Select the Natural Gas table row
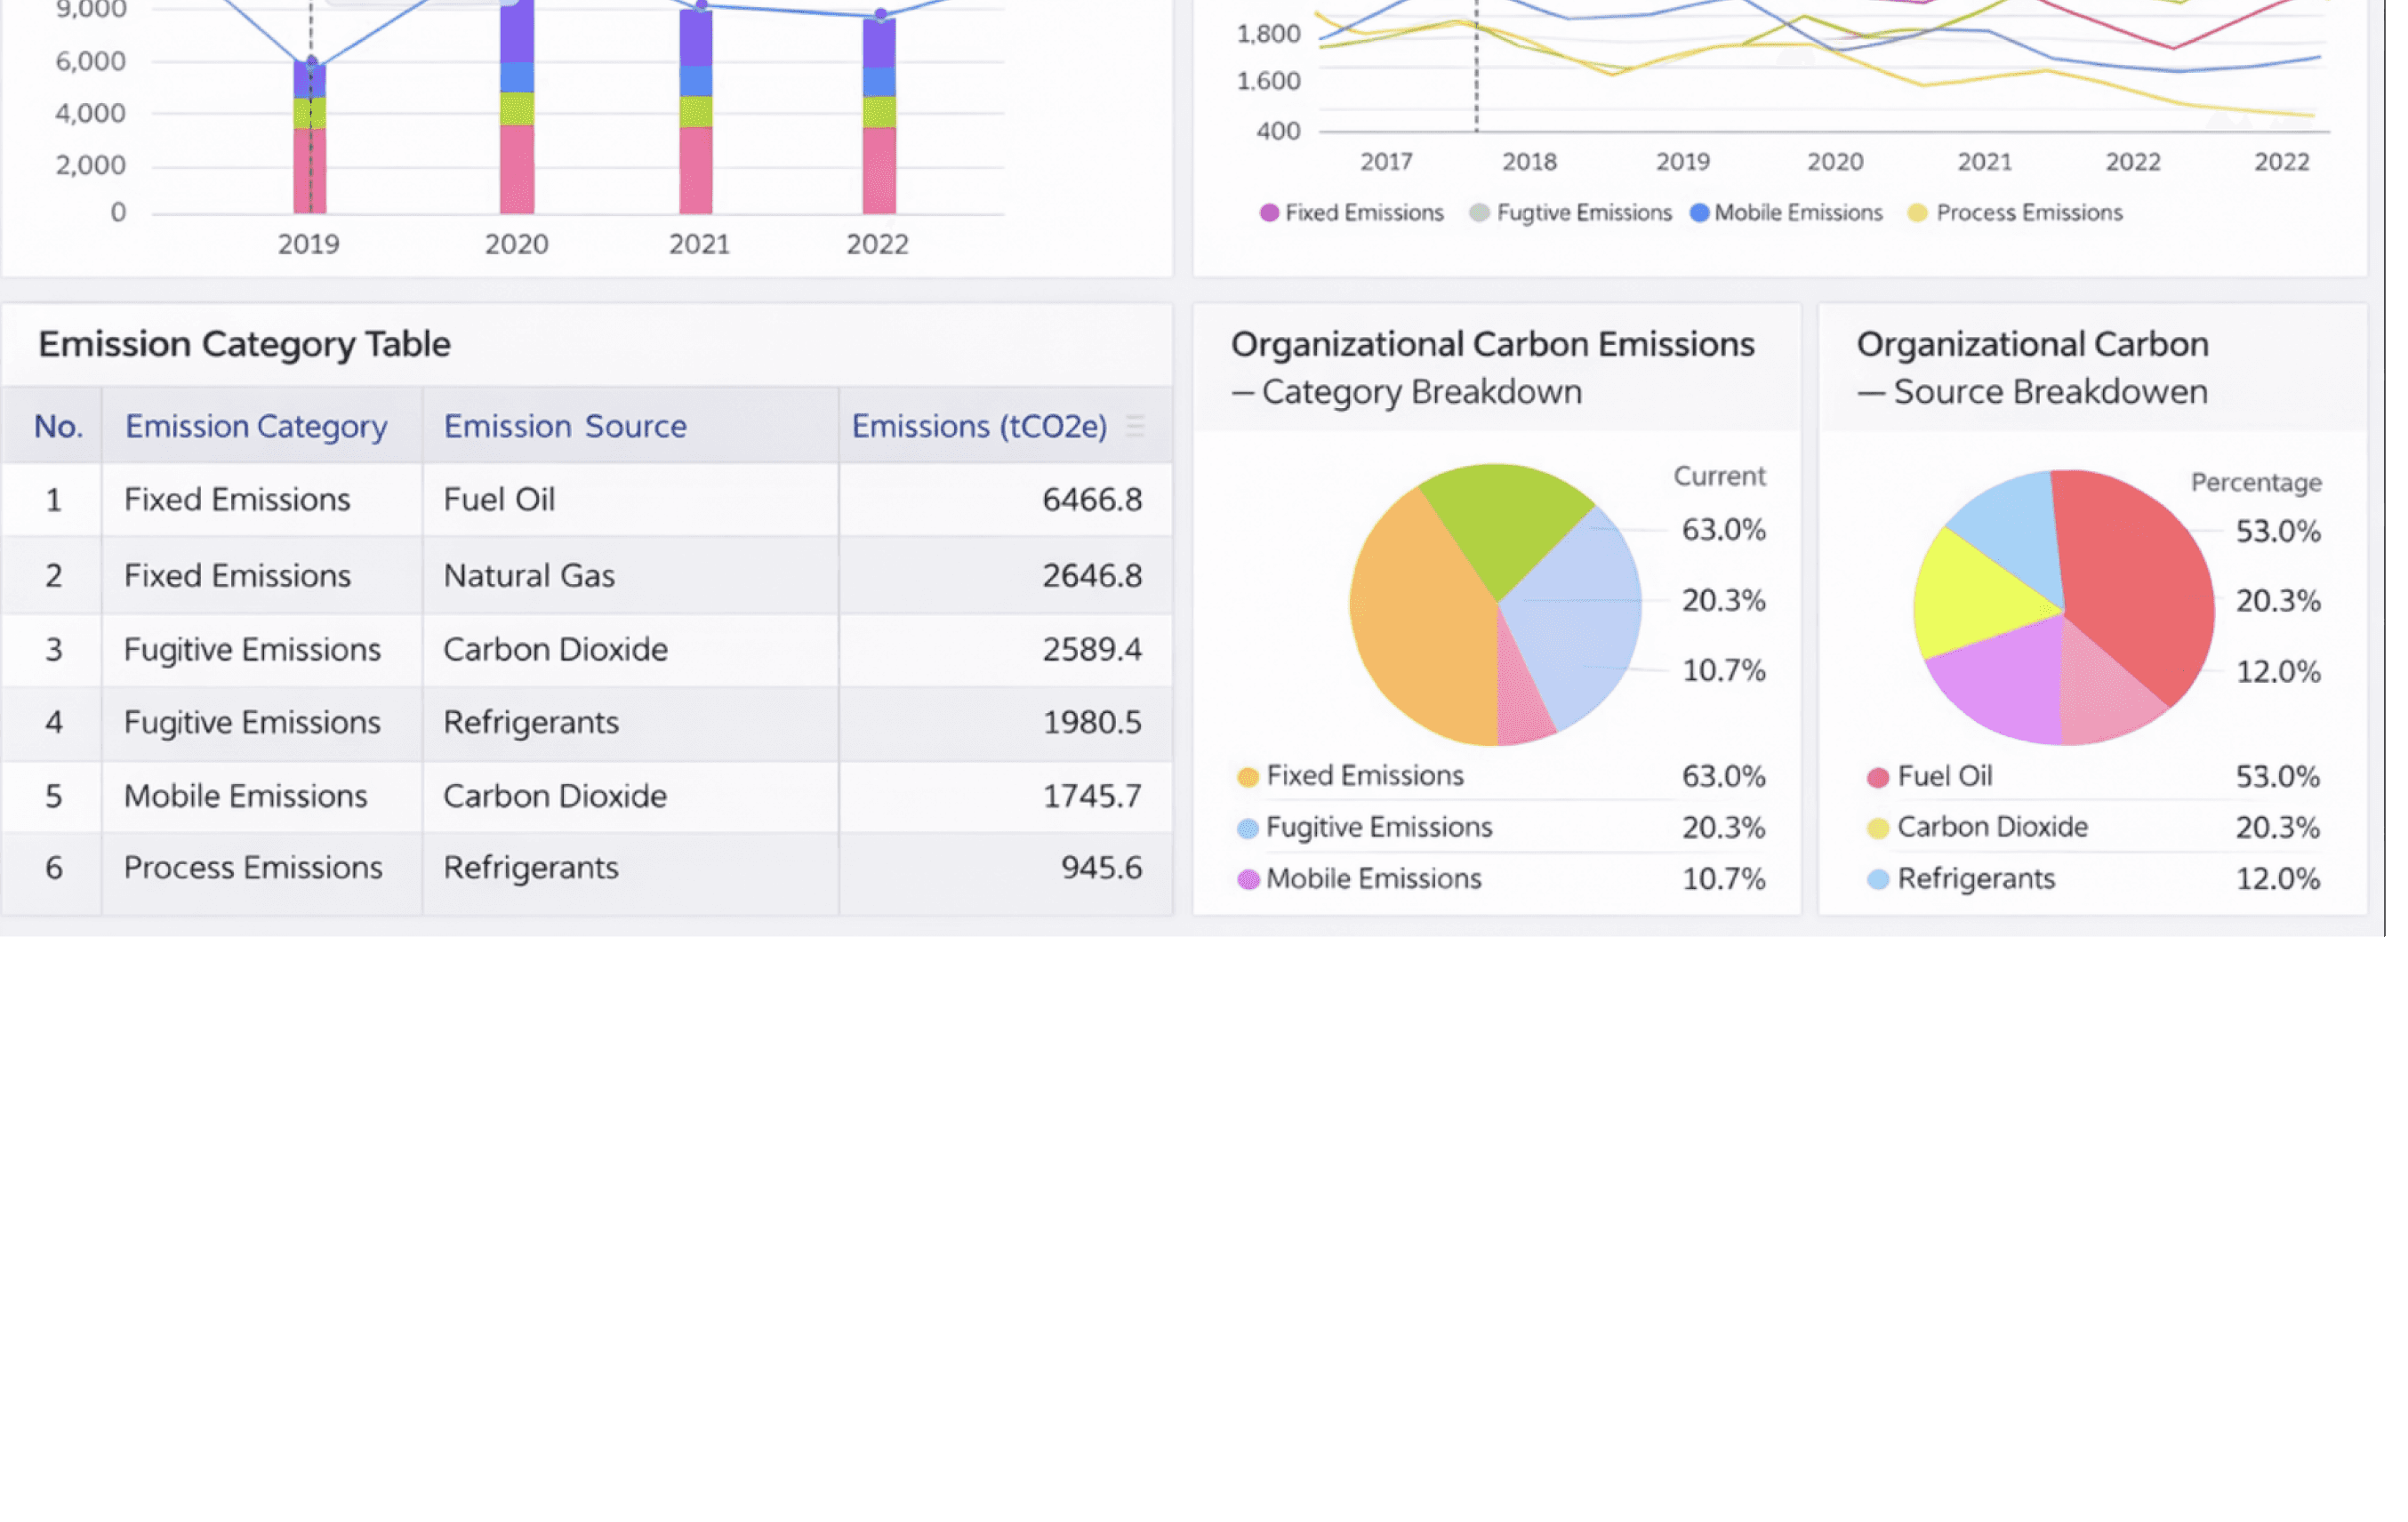 [x=528, y=575]
